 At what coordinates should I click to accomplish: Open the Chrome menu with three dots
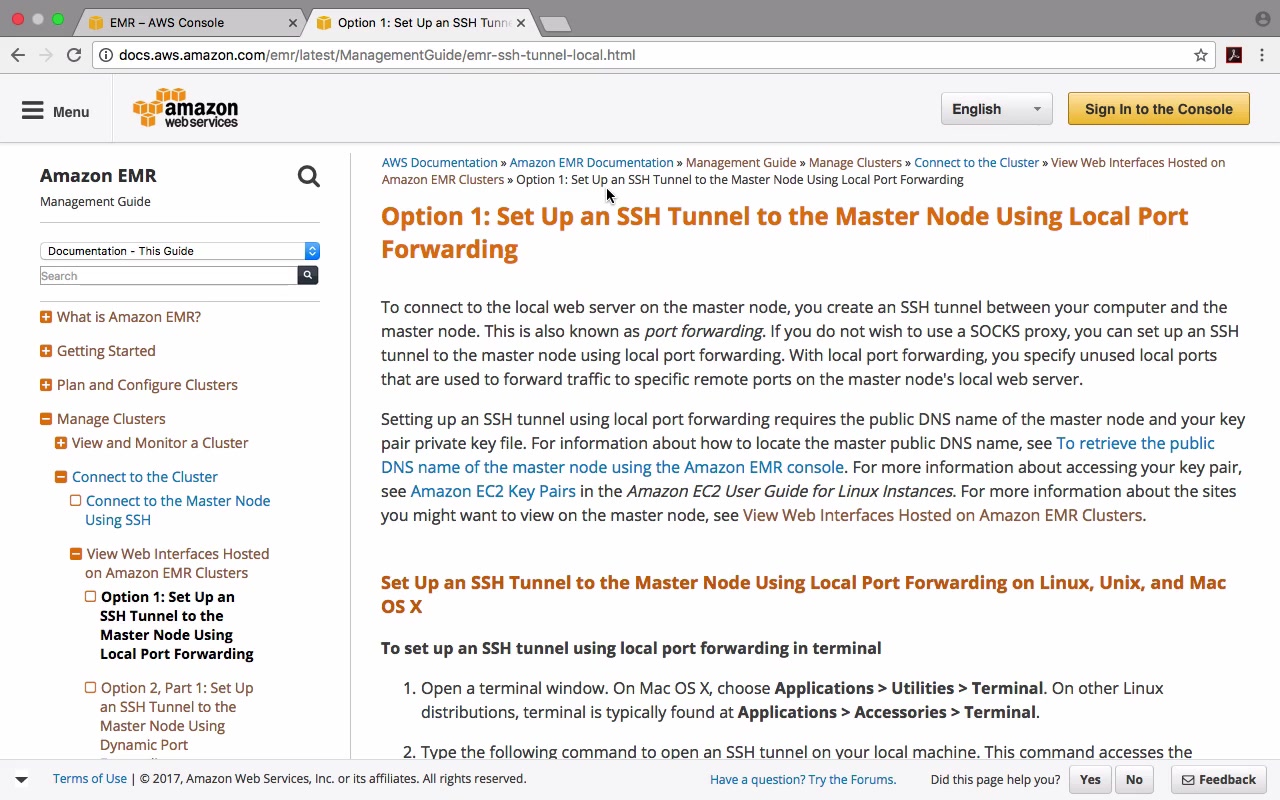point(1263,55)
